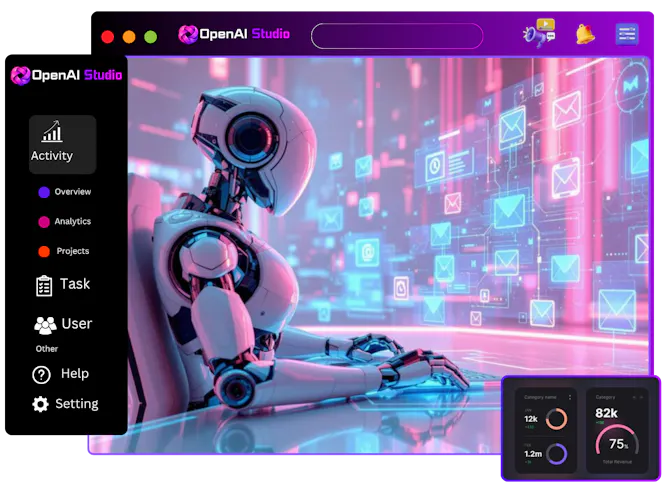665x484 pixels.
Task: Click the top bar search field
Action: point(397,36)
